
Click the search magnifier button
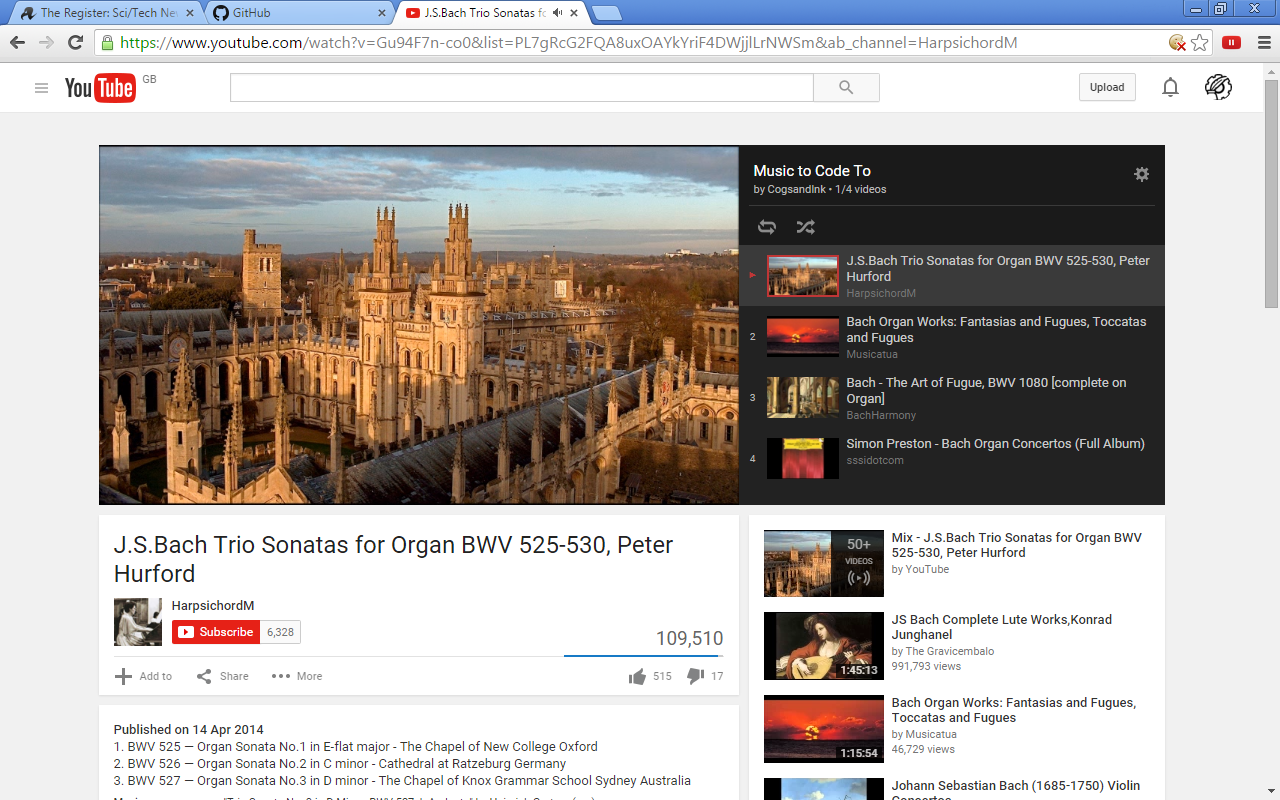click(x=846, y=88)
